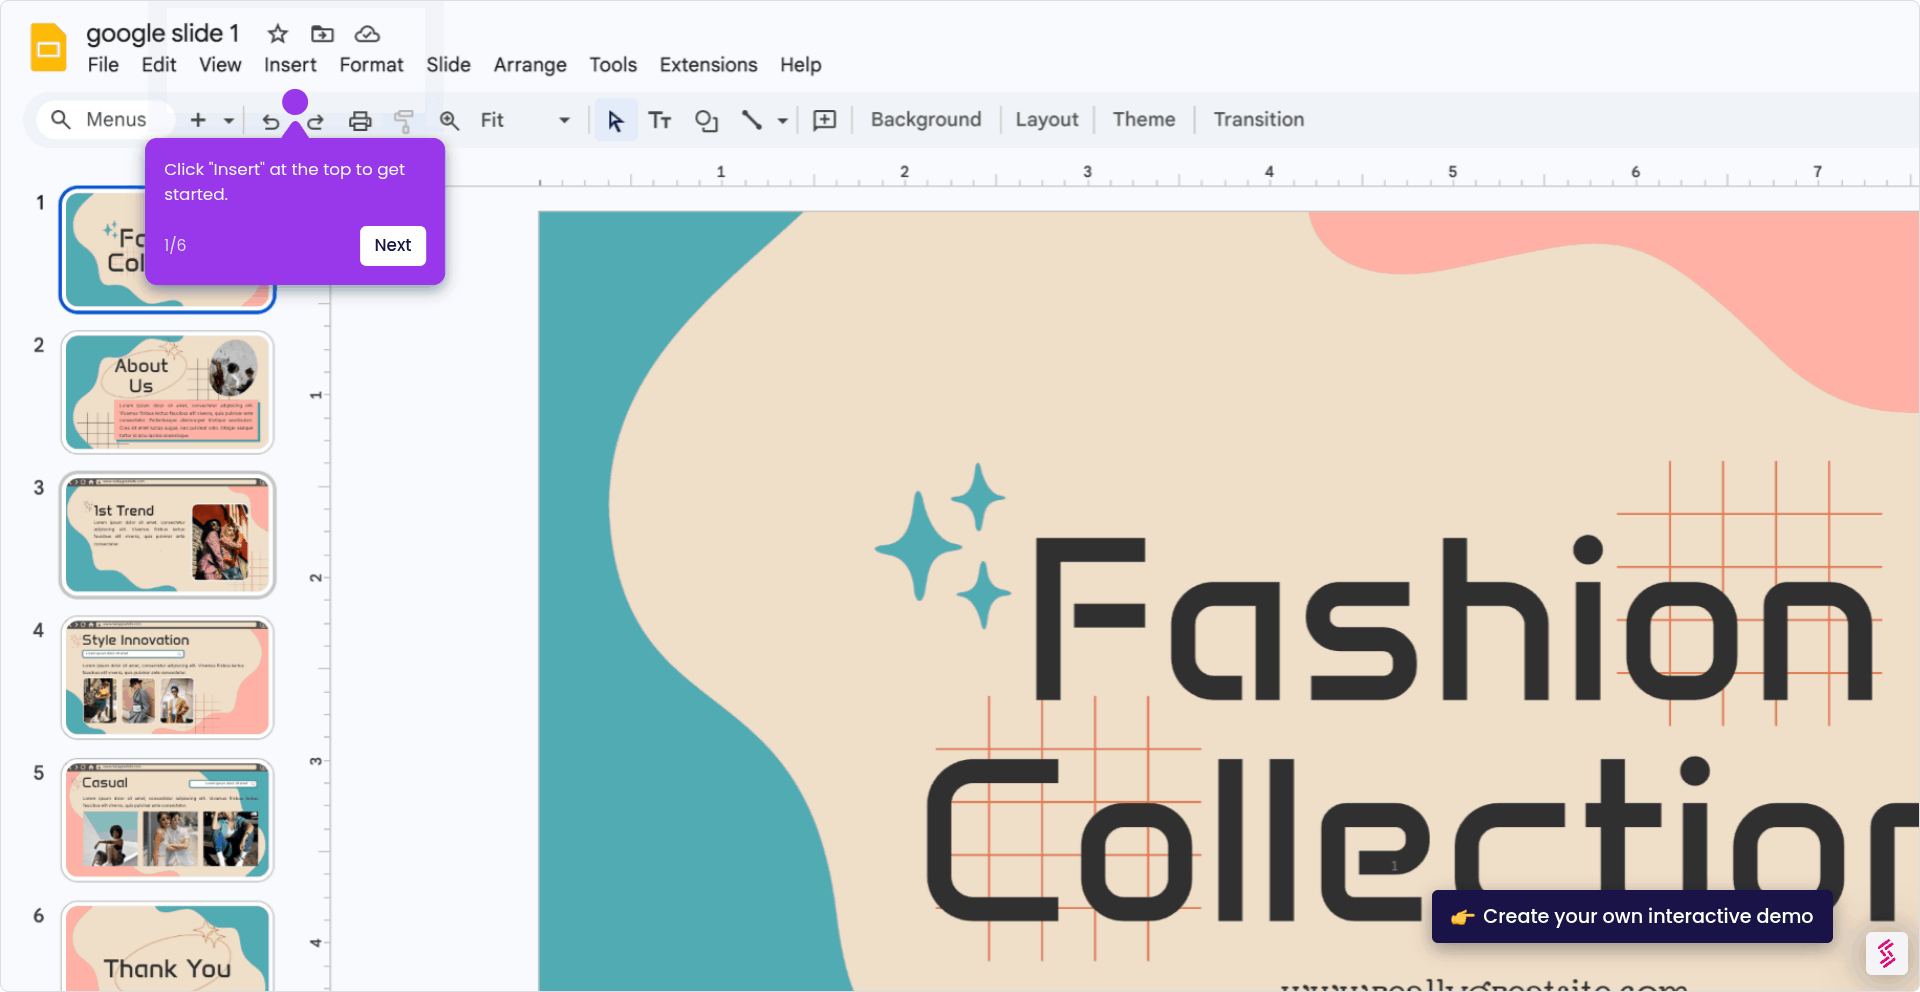Click the add comment icon
1920x992 pixels.
tap(825, 120)
